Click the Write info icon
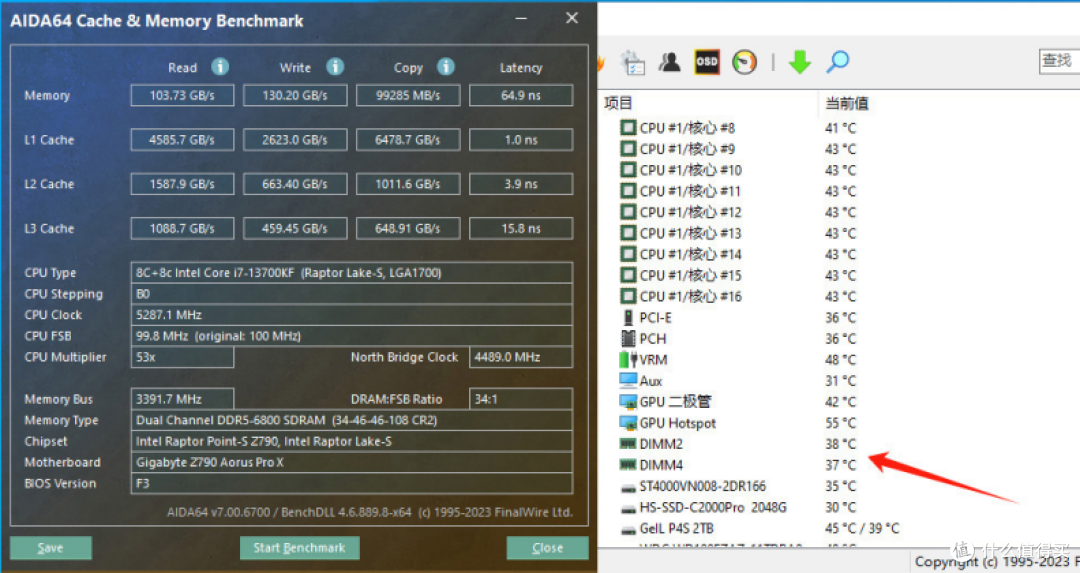The height and width of the screenshot is (573, 1080). [x=335, y=67]
